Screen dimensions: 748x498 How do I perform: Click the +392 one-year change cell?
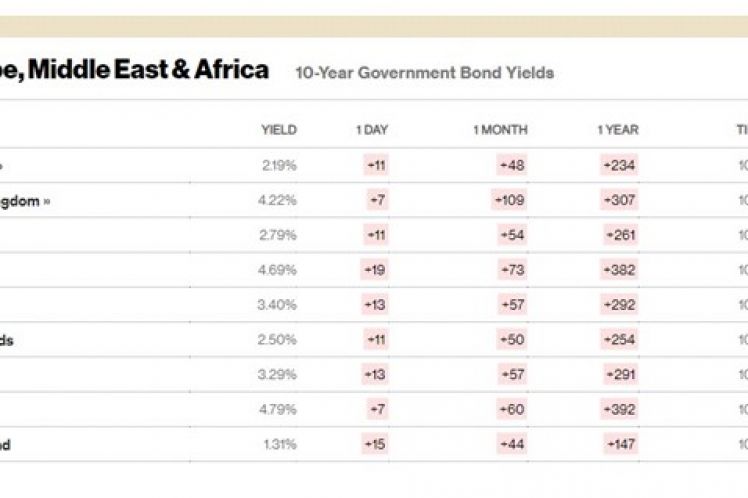click(x=619, y=409)
